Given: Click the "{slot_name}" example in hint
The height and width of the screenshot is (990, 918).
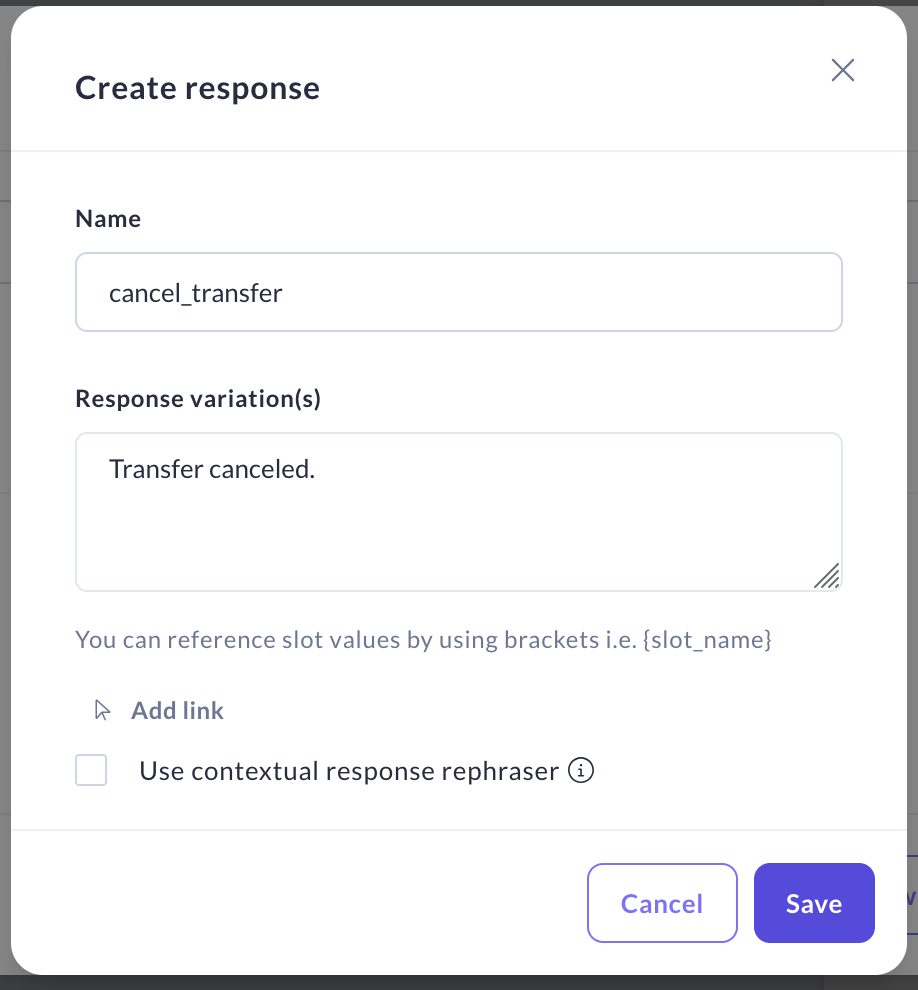Looking at the screenshot, I should [707, 640].
